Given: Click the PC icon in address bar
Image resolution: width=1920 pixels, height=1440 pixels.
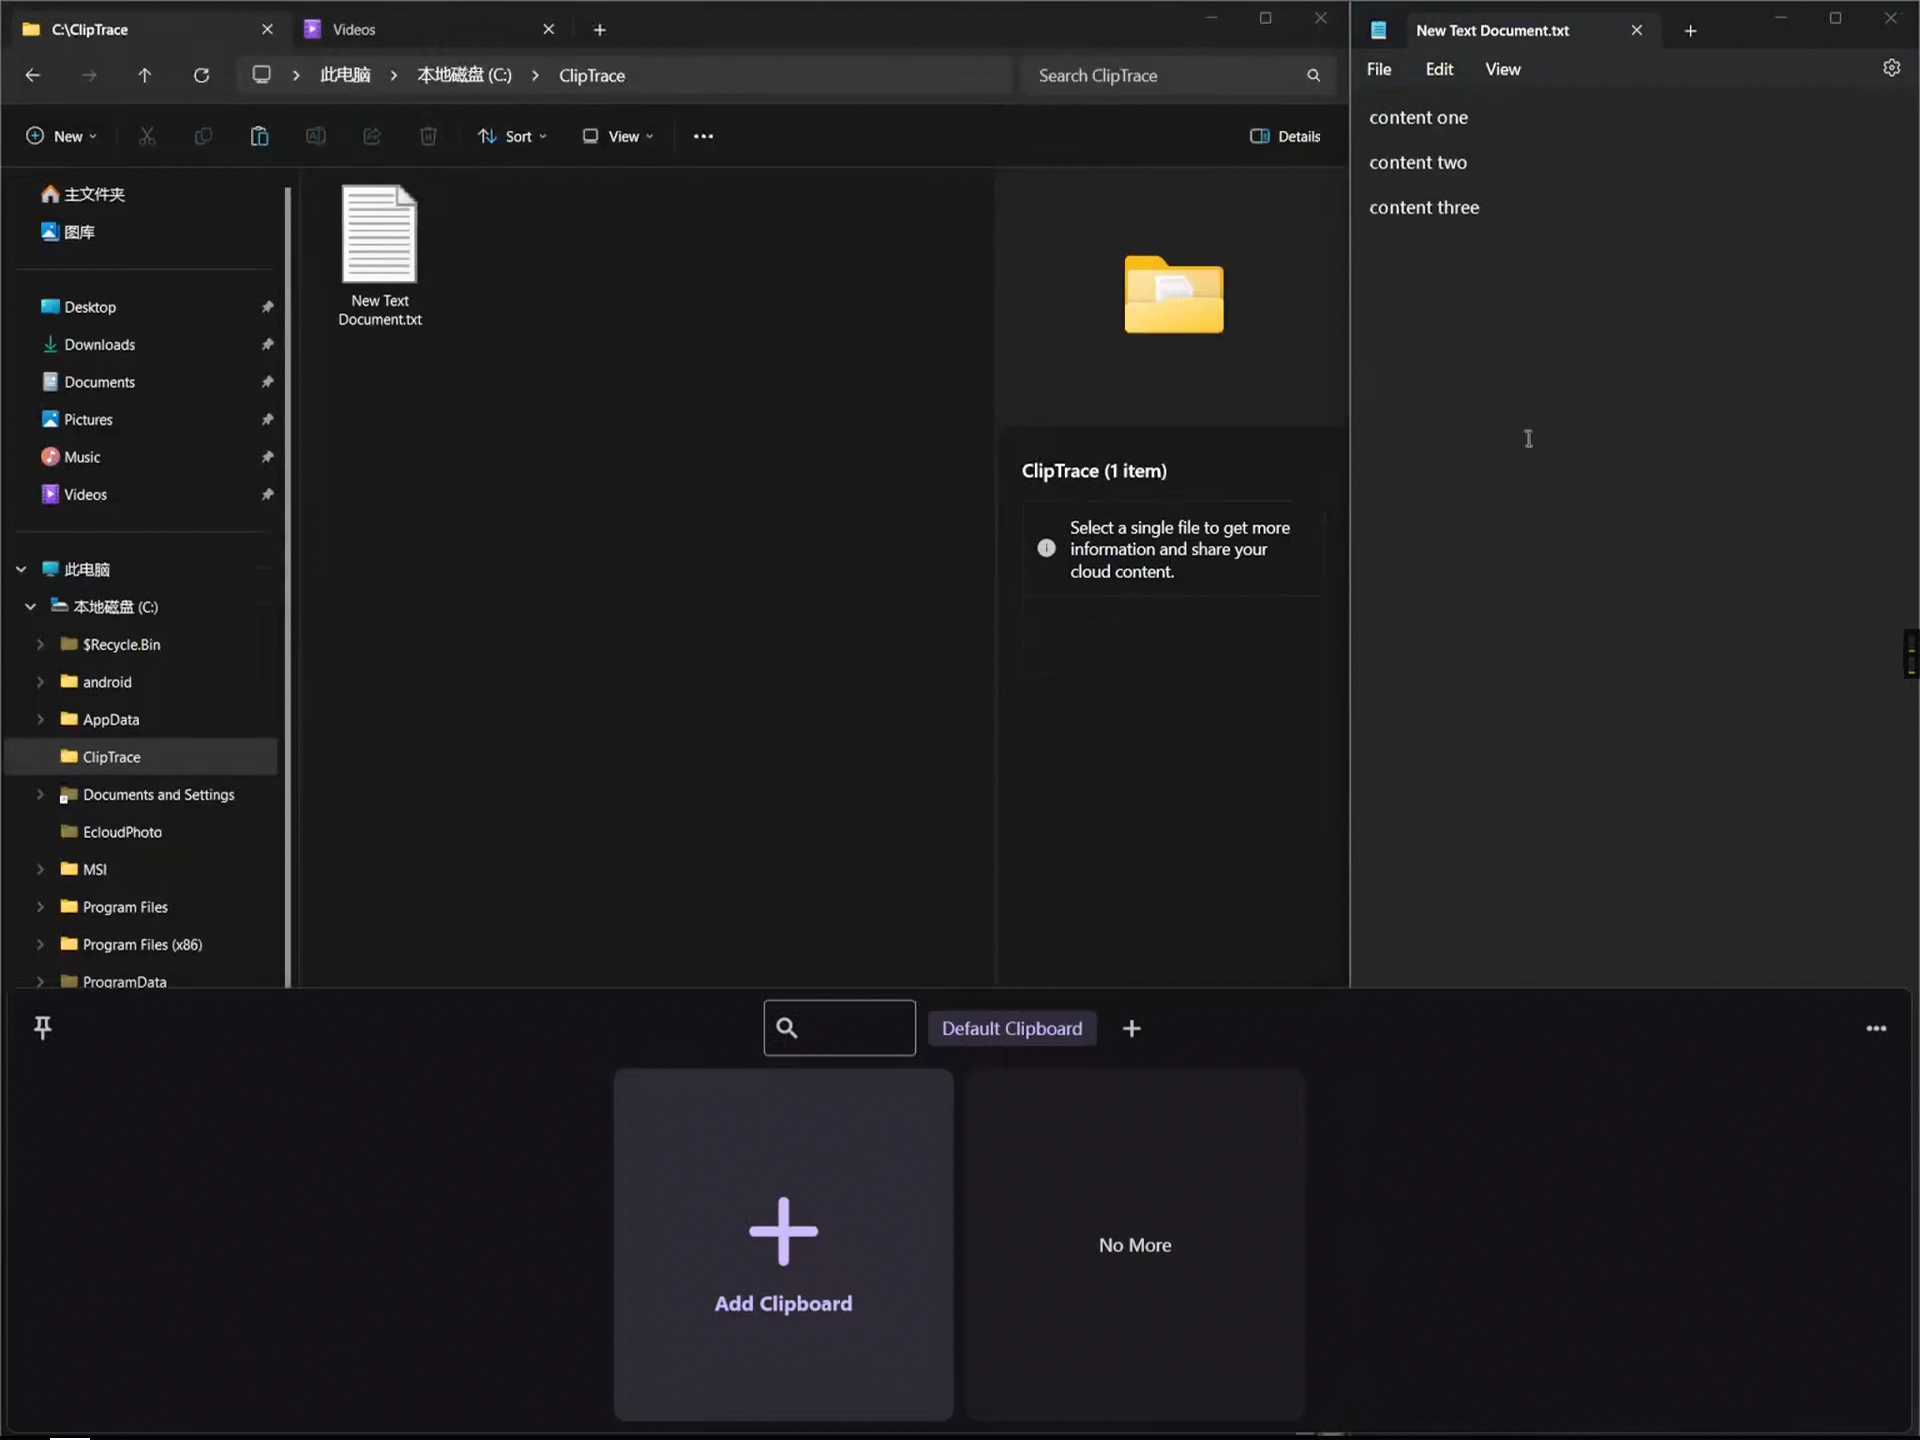Looking at the screenshot, I should click(x=261, y=75).
